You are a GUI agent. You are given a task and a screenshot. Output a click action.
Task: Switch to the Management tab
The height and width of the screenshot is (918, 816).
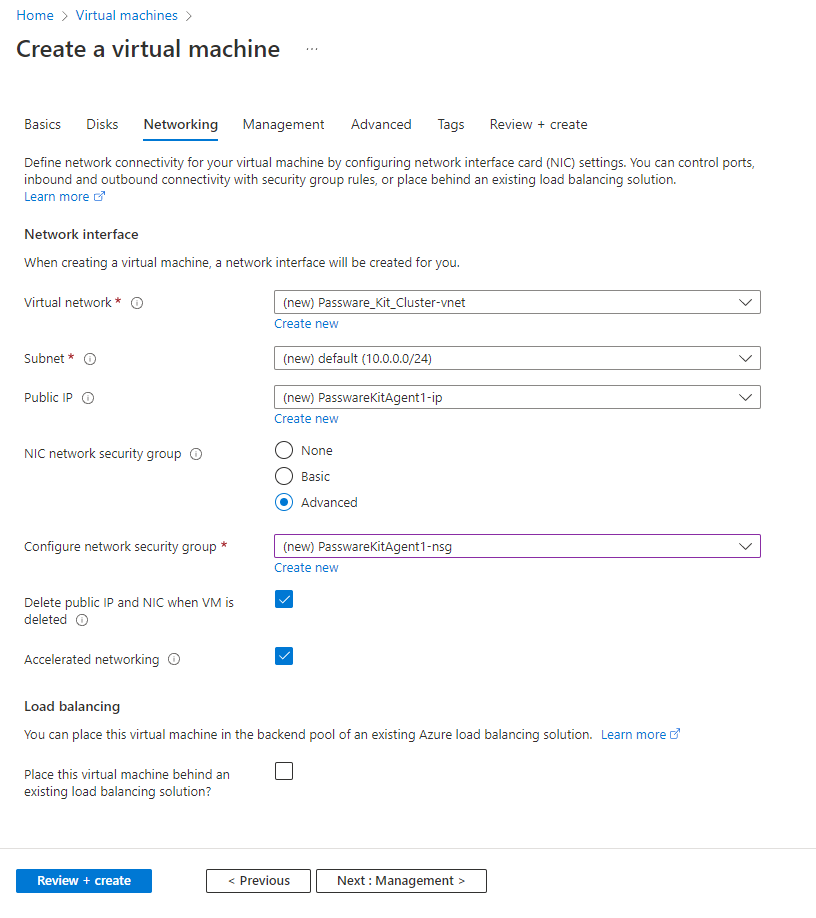point(283,125)
